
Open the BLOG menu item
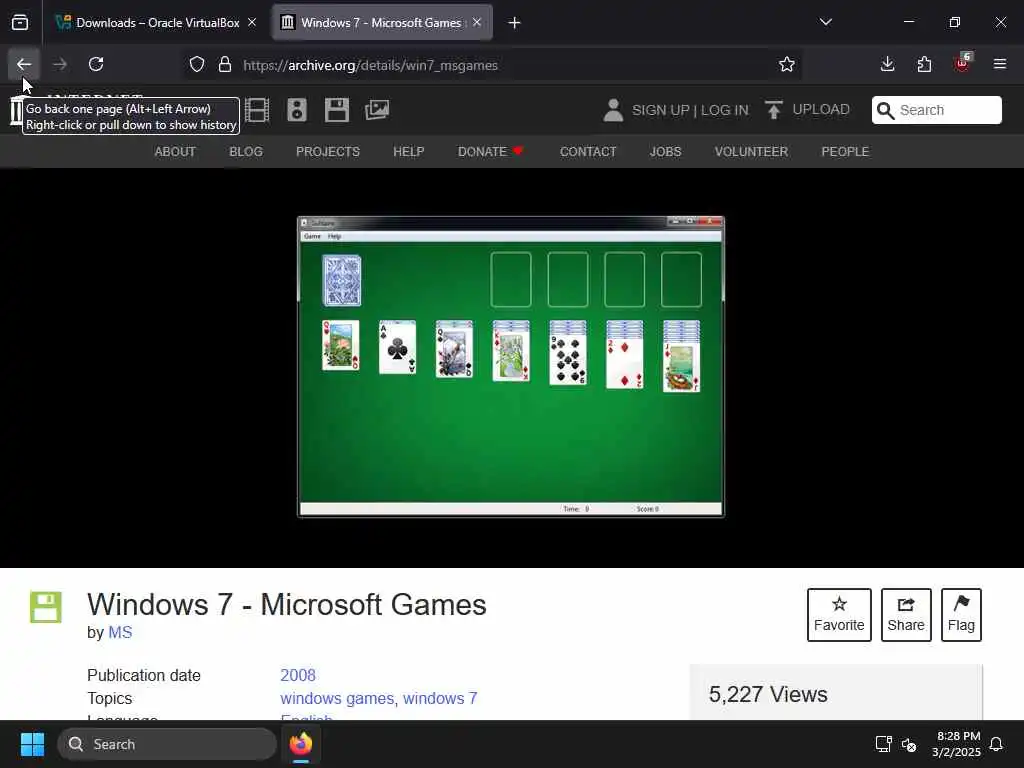pos(246,152)
